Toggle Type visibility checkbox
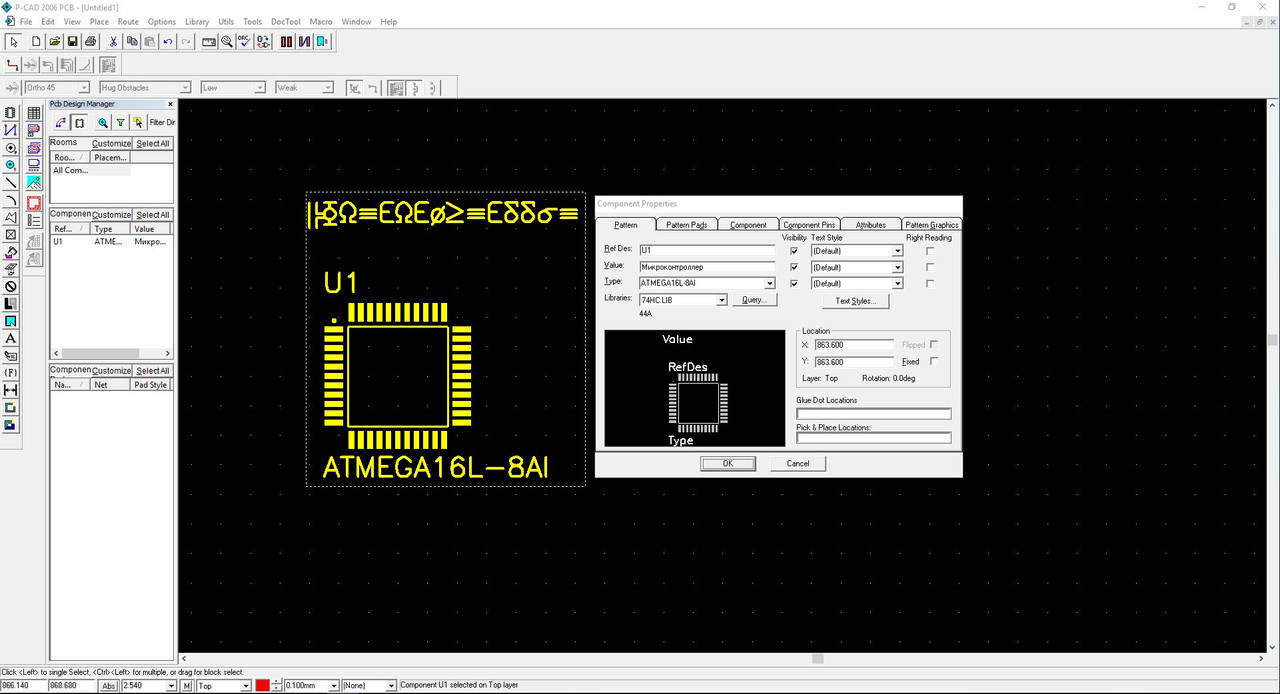 point(794,283)
